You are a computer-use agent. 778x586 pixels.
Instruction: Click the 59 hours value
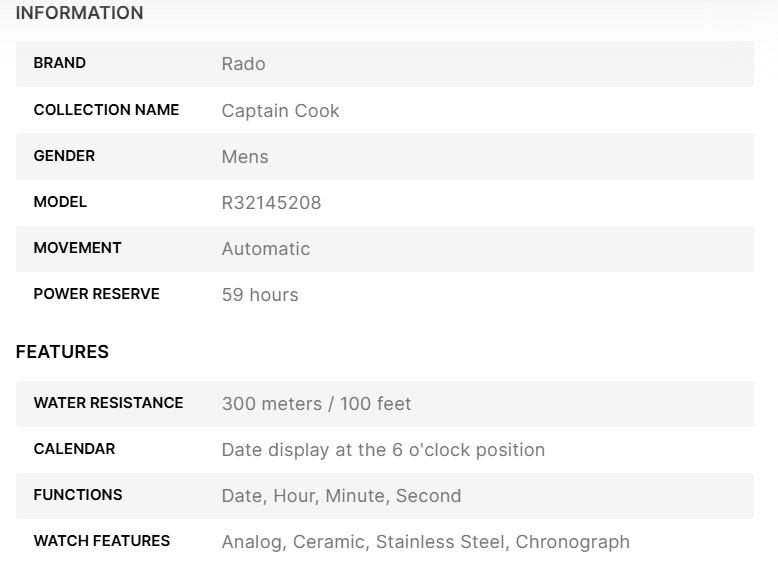[260, 295]
